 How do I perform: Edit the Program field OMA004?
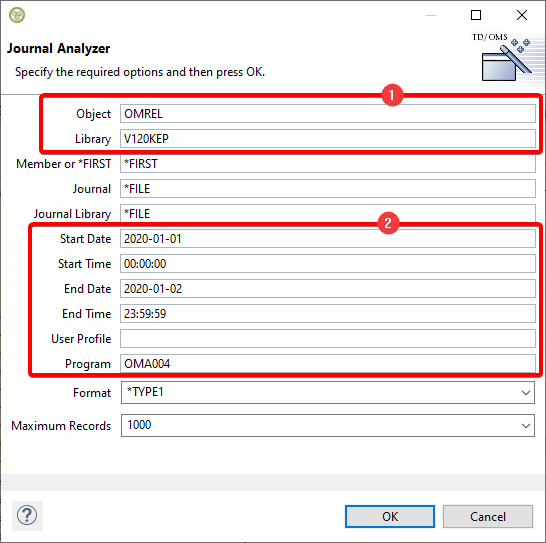point(328,364)
